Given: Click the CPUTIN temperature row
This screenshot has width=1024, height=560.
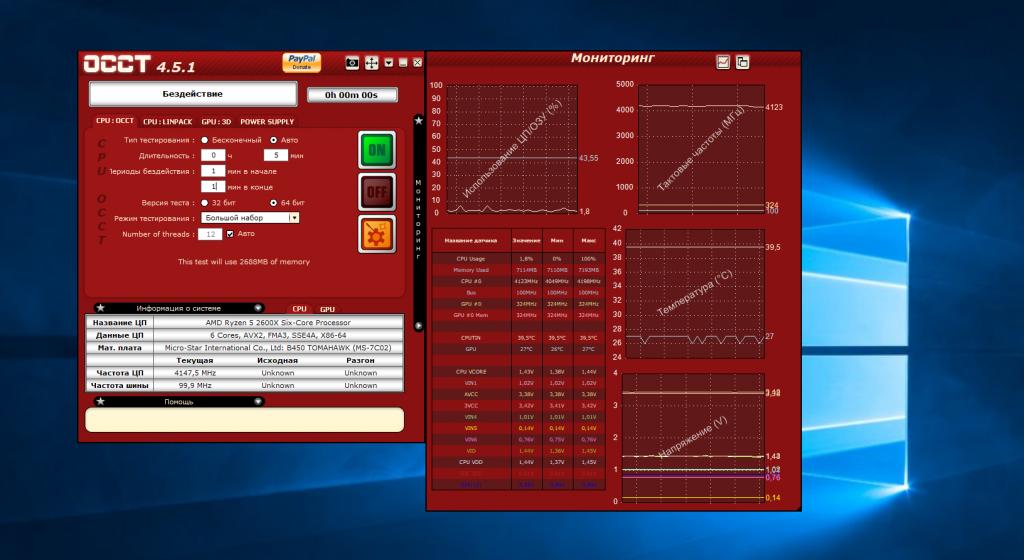Looking at the screenshot, I should (x=519, y=338).
